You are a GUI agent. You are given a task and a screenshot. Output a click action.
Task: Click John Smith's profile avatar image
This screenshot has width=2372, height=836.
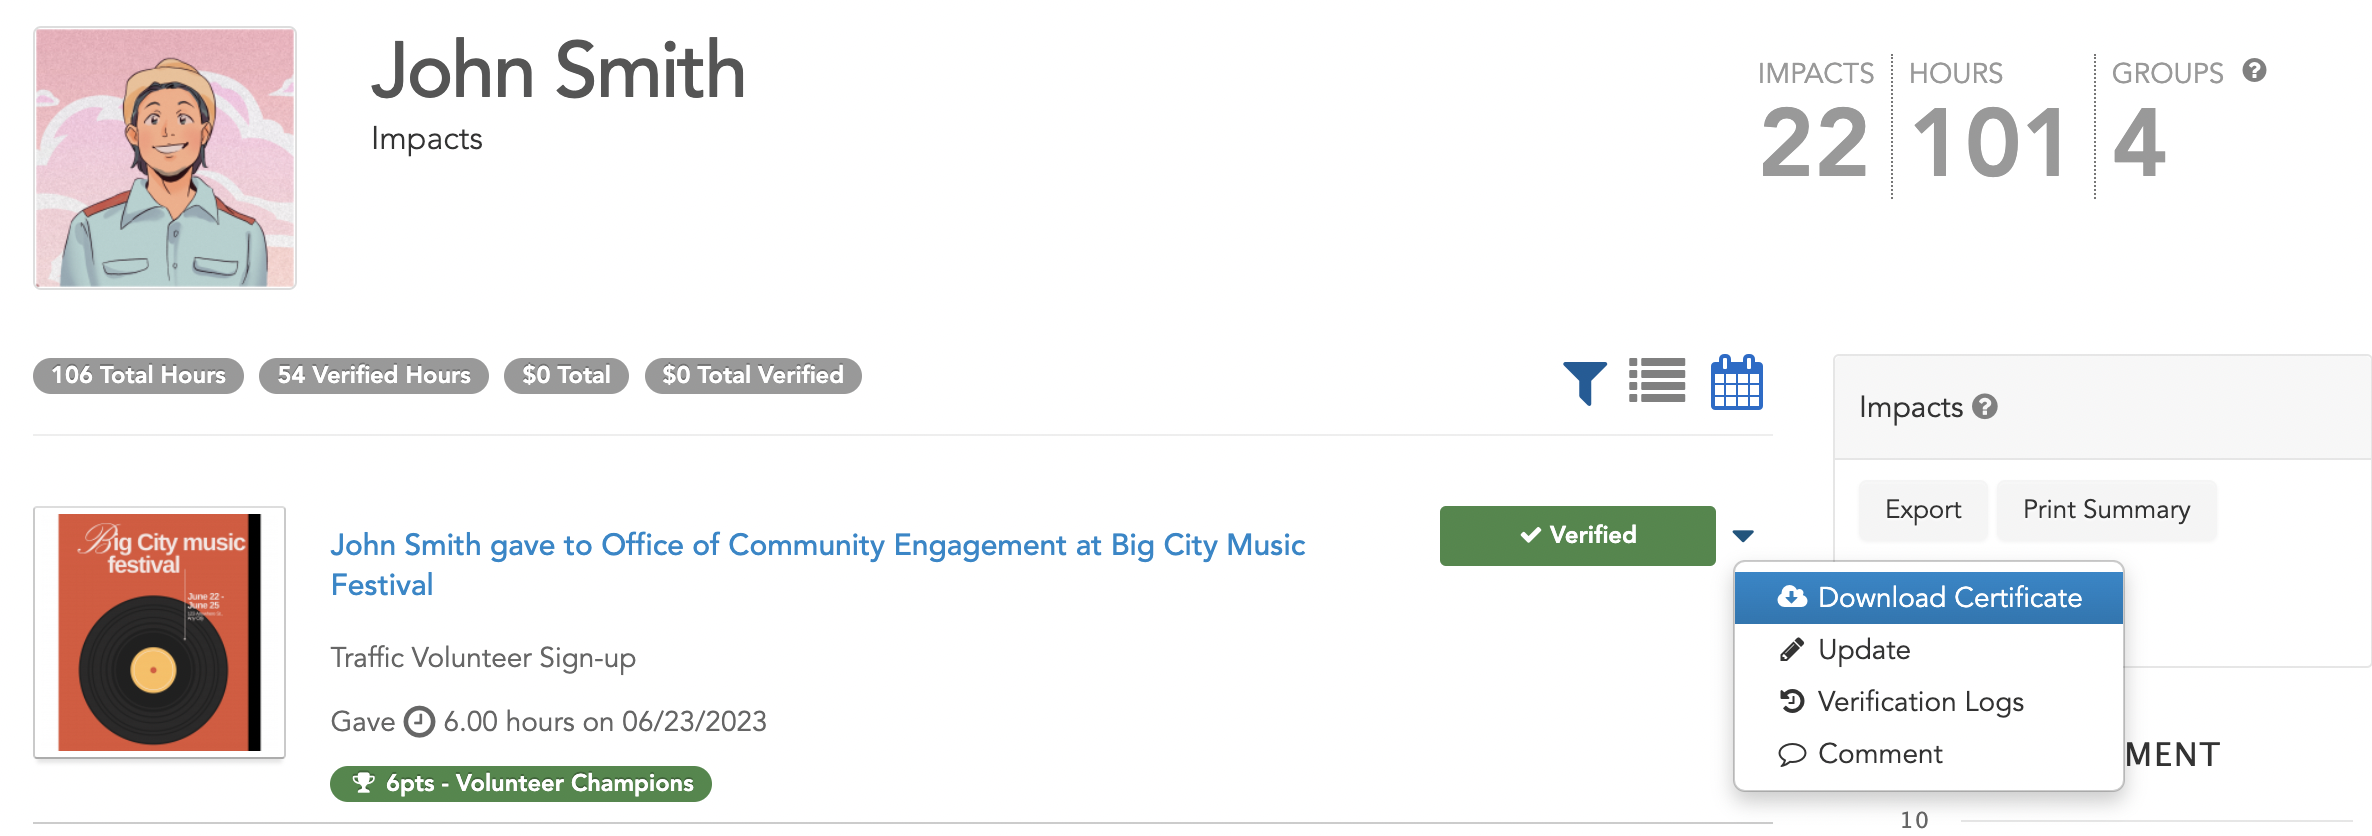tap(165, 158)
